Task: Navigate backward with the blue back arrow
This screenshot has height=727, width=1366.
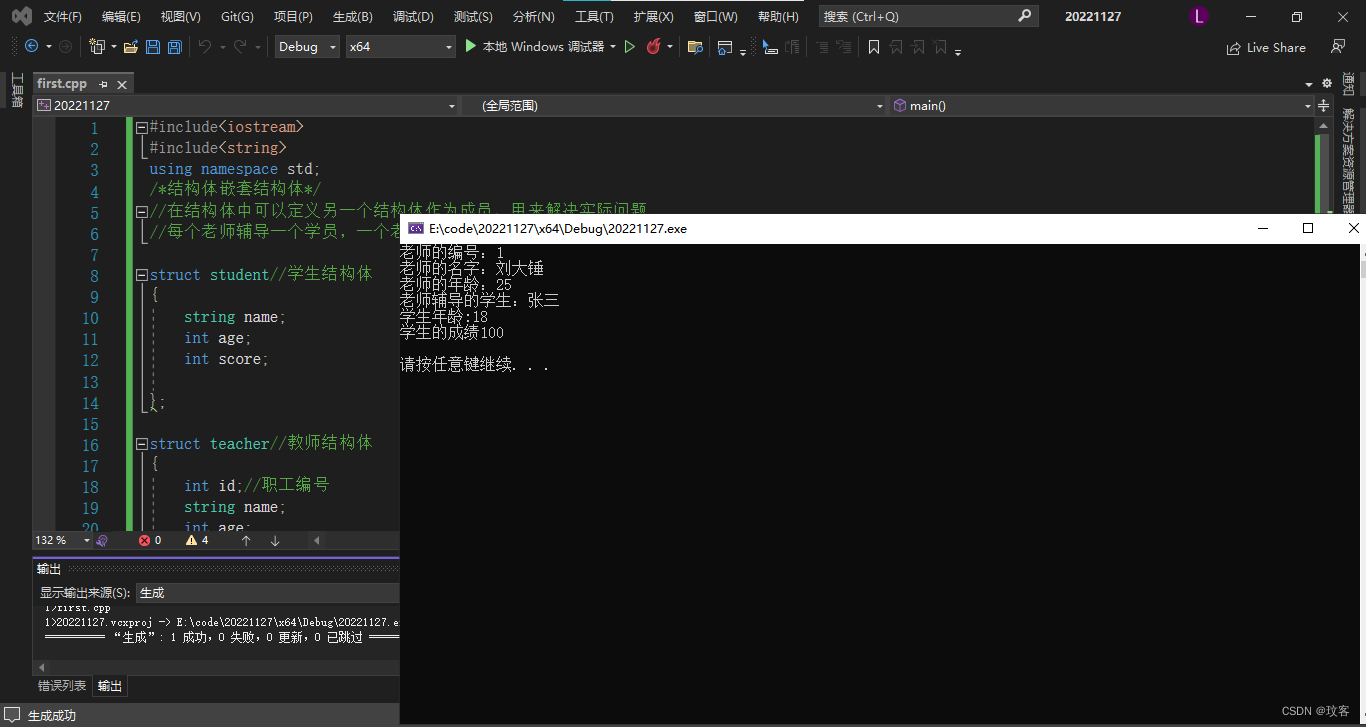Action: click(x=31, y=46)
